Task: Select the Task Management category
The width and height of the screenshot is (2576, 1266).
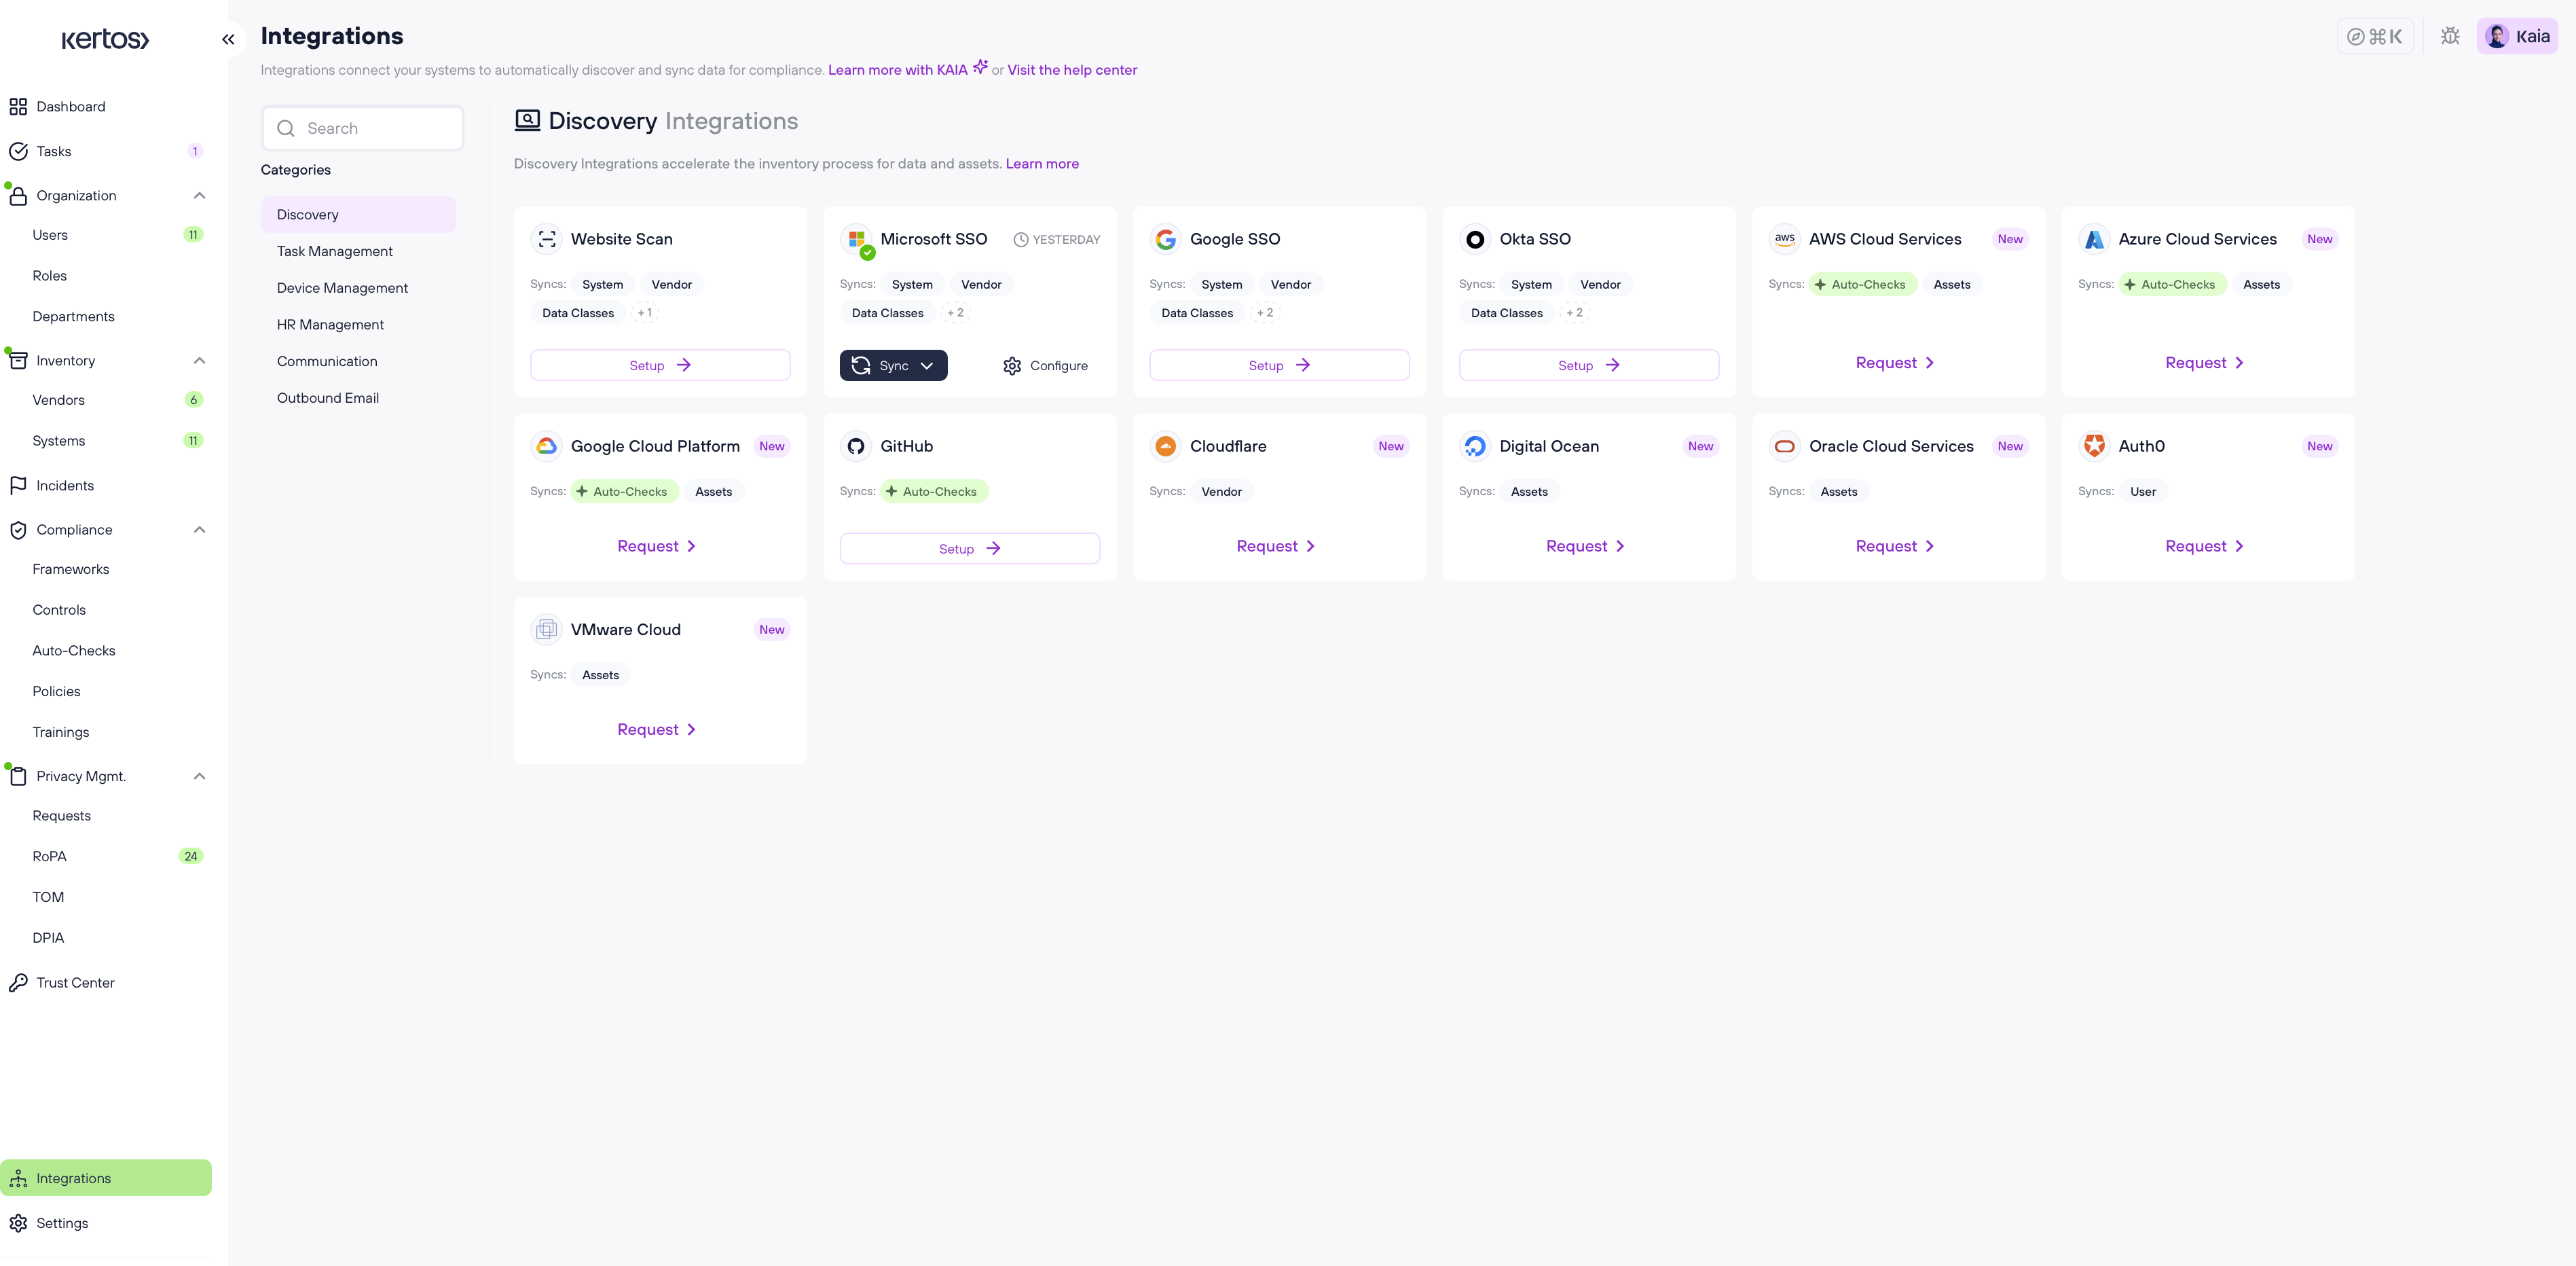Action: click(x=358, y=251)
